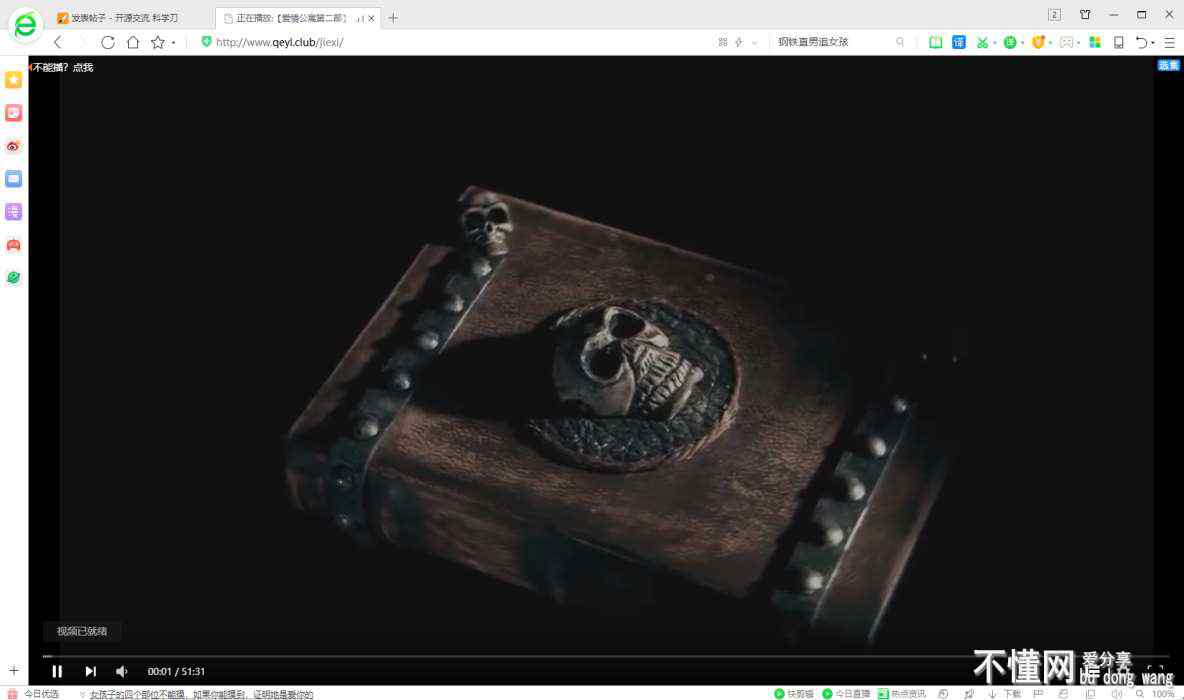
Task: Open the mobile phone assistant icon
Action: 1119,42
